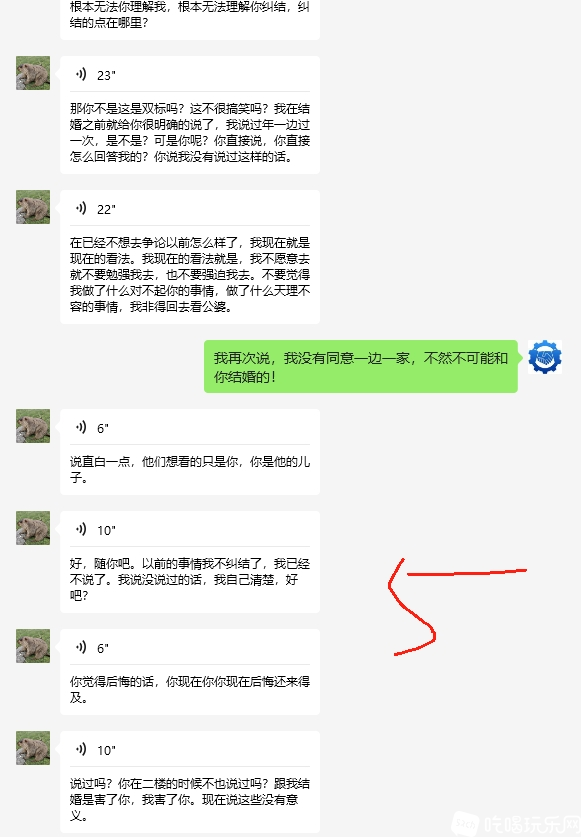
Task: Click transcription text mentioning 双标
Action: coord(190,132)
